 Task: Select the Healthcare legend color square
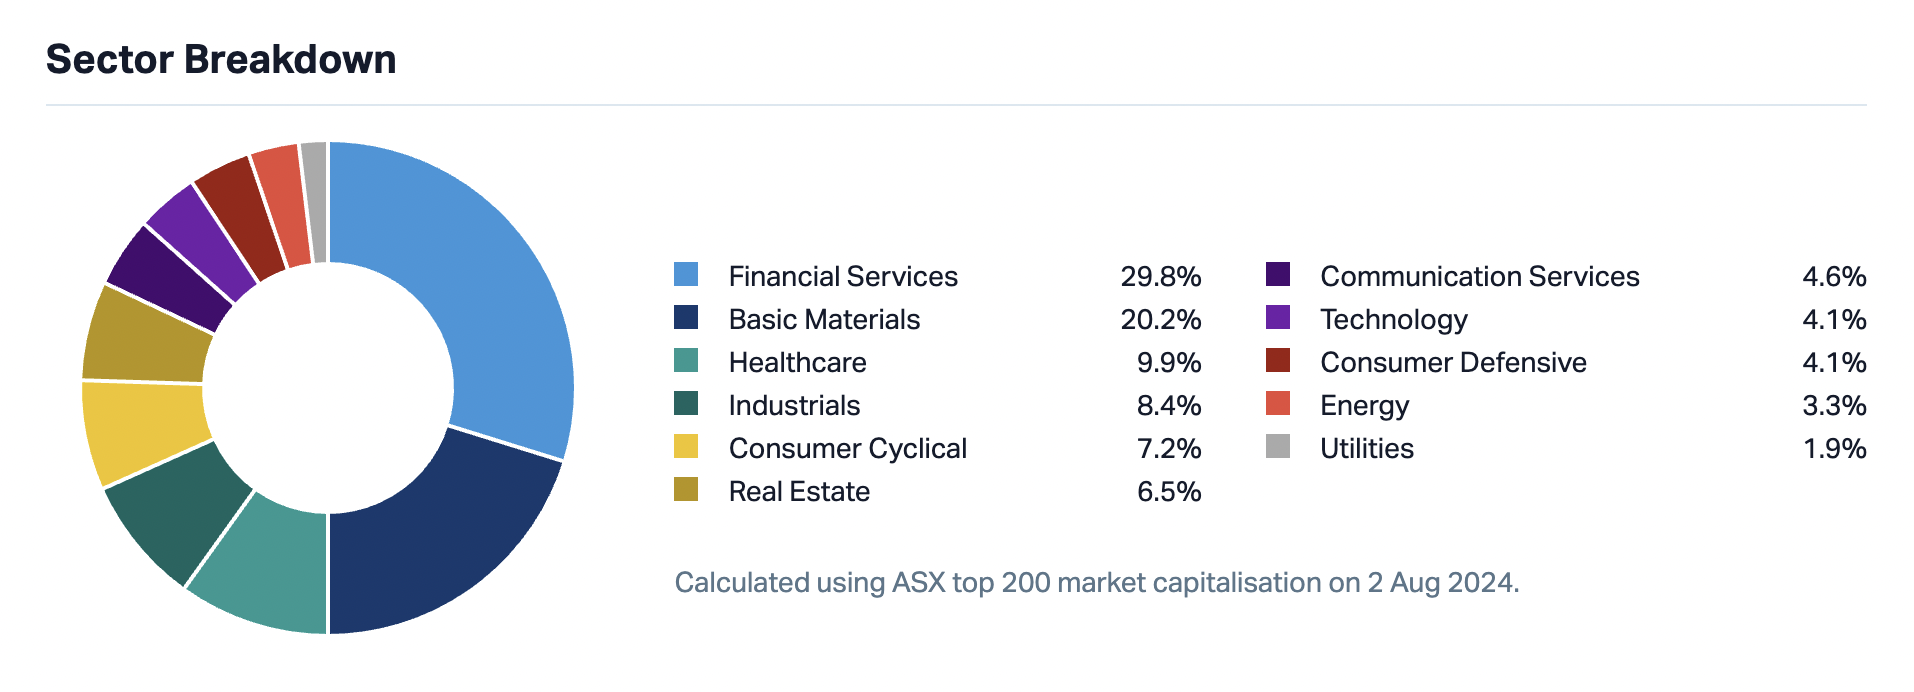click(686, 361)
